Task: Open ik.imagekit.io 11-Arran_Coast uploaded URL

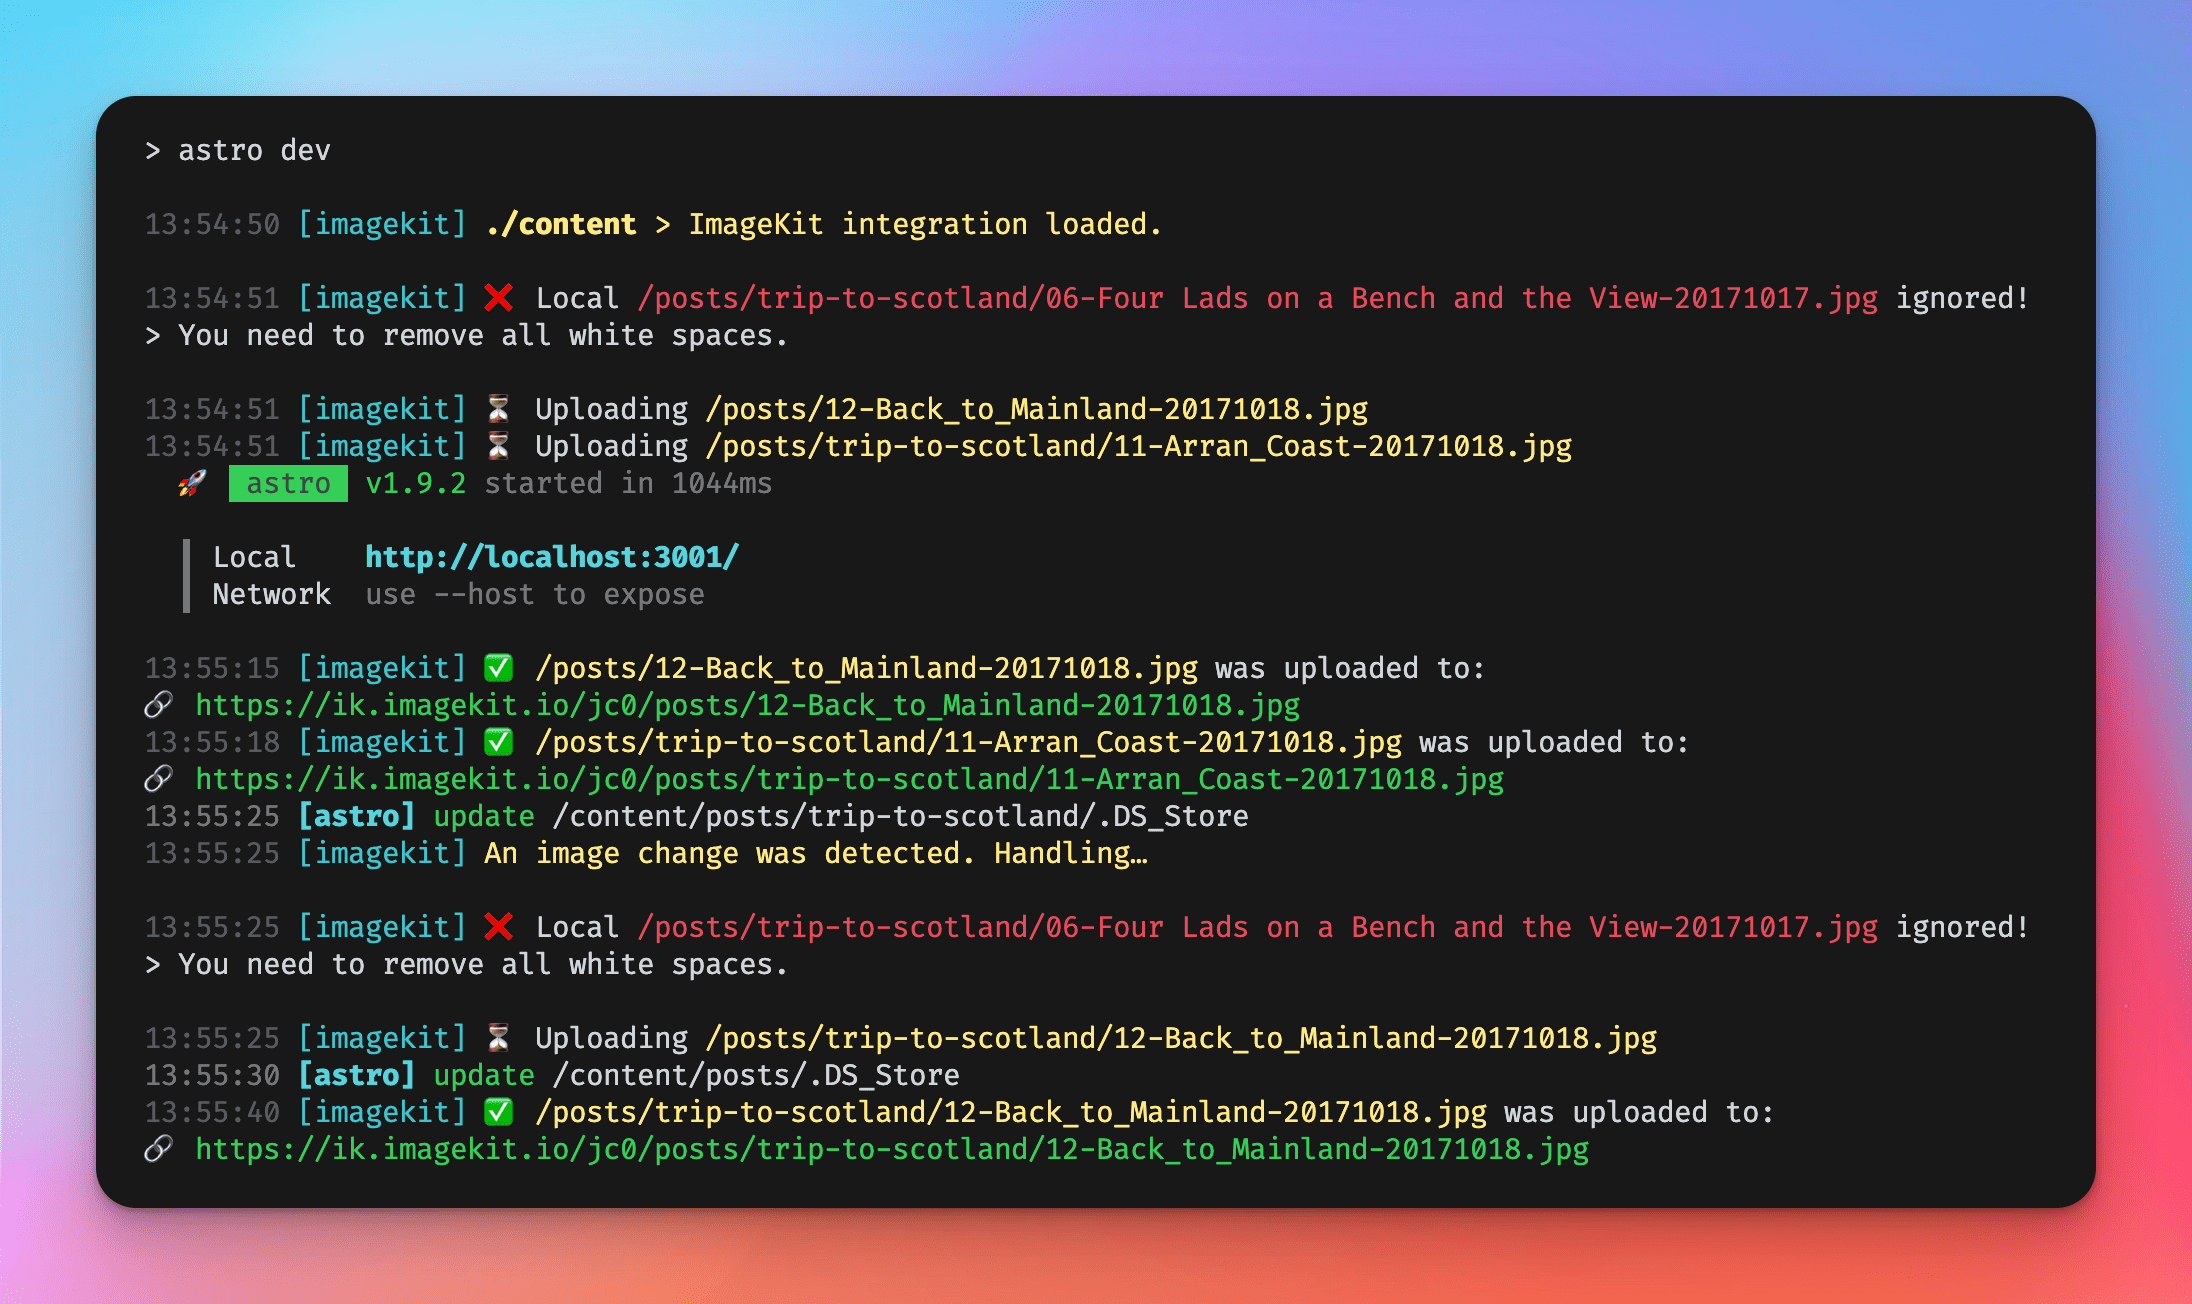Action: coord(849,779)
